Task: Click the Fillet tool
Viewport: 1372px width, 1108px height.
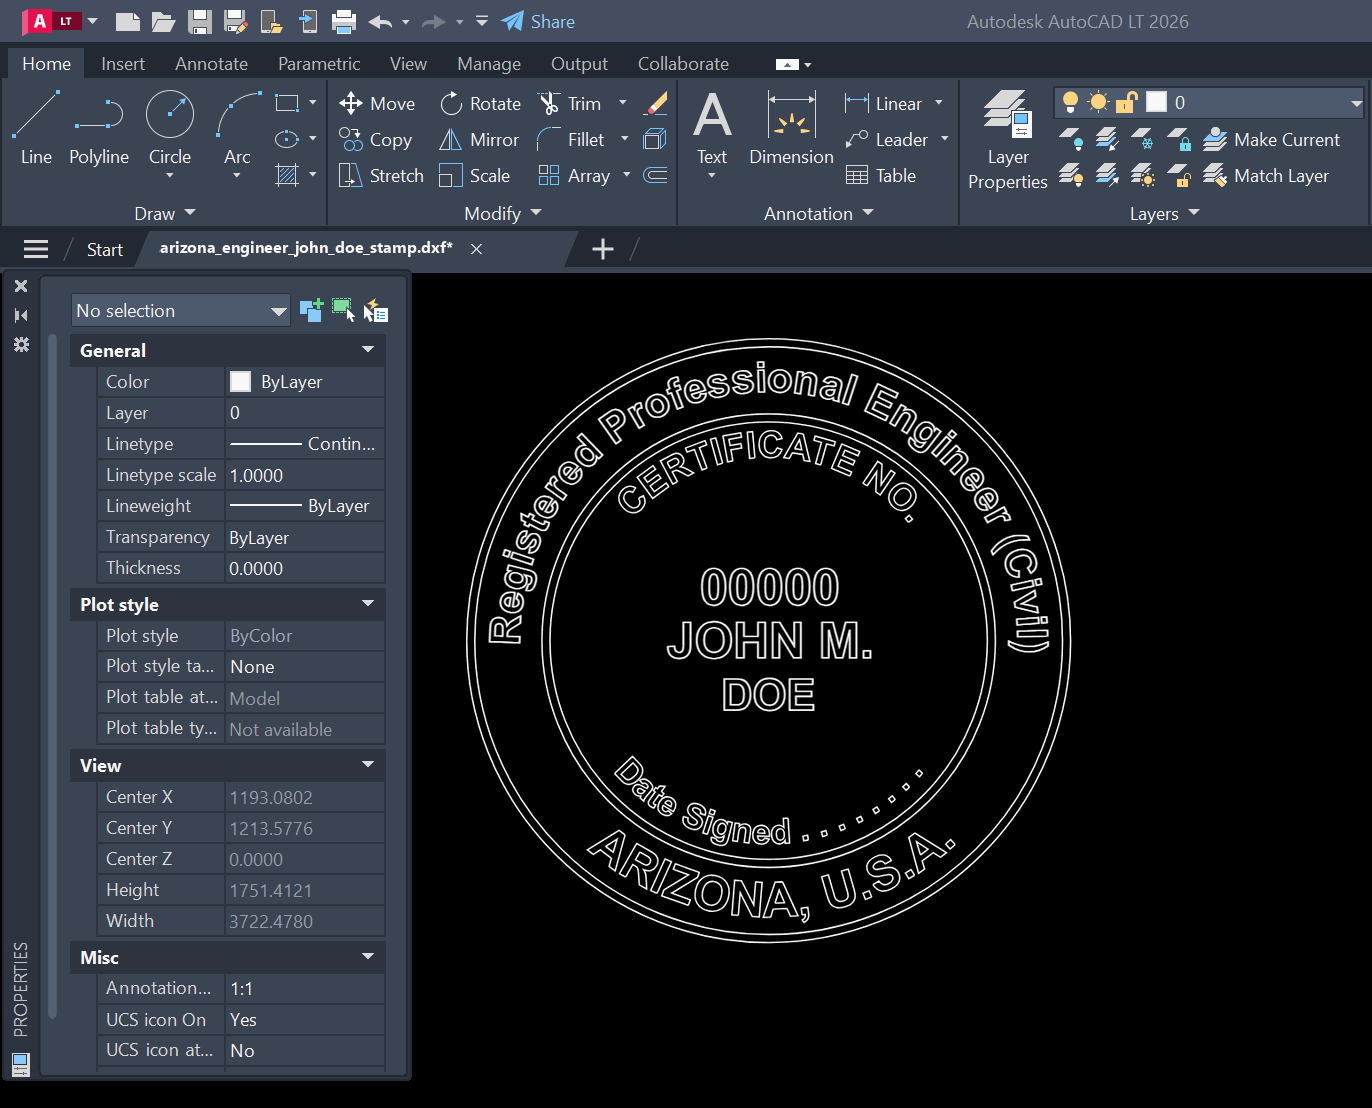Action: [571, 139]
